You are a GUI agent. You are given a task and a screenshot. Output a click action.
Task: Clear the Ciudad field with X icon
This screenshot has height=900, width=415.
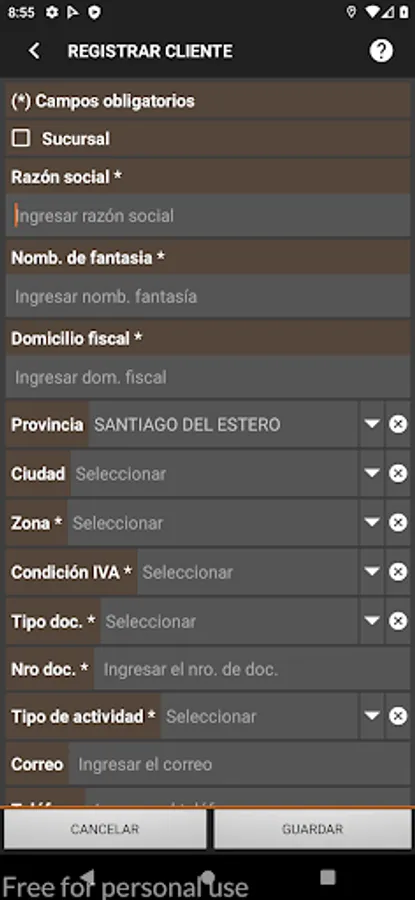(x=398, y=474)
